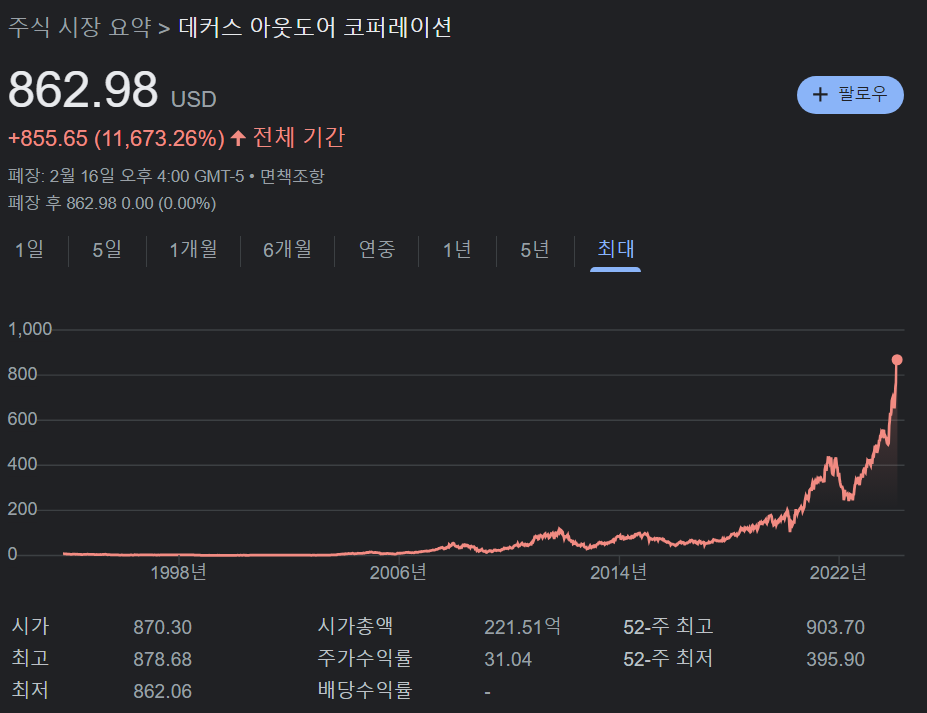Viewport: 927px width, 713px height.
Task: Click the price line peak near 2012
Action: 559,530
